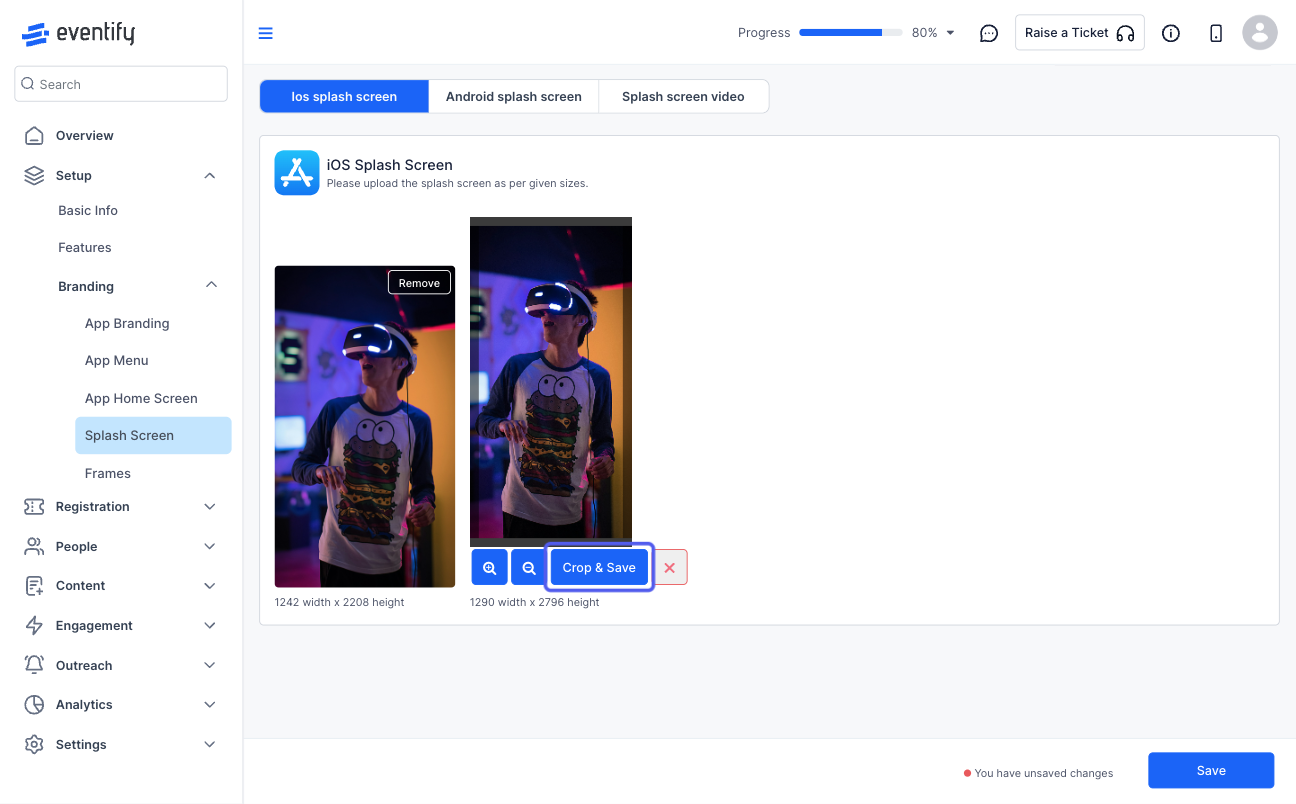This screenshot has height=804, width=1296.
Task: Switch to Android splash screen tab
Action: point(514,97)
